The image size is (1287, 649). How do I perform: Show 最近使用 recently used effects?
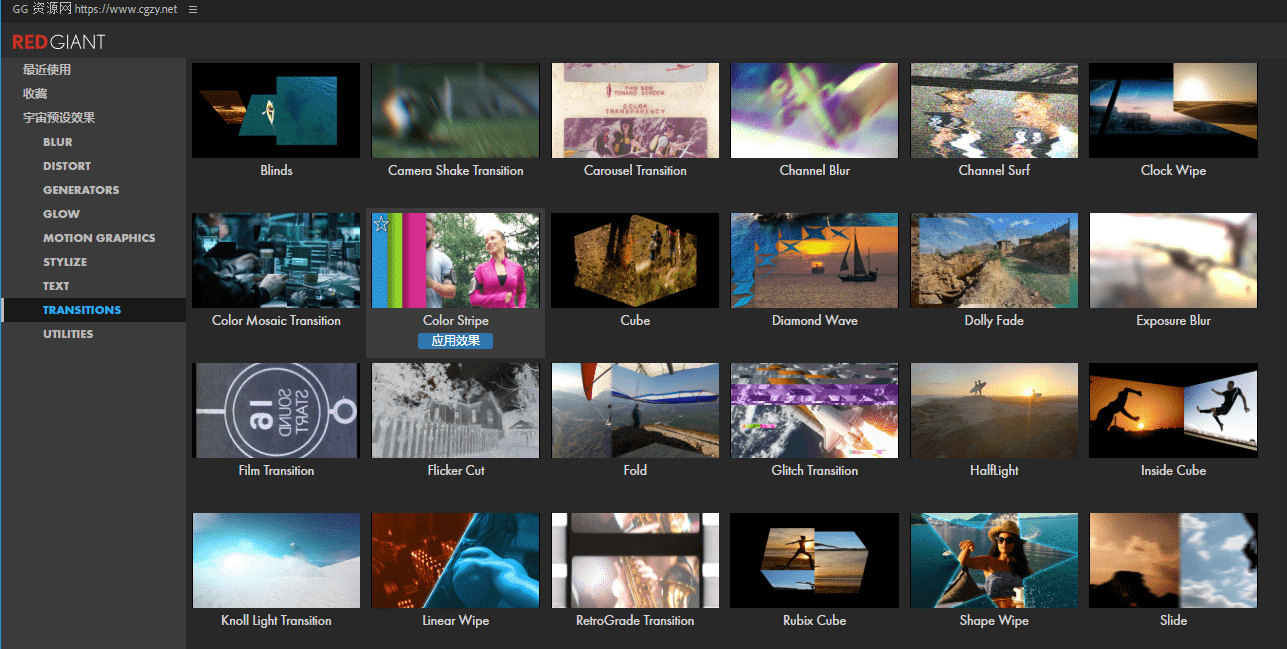coord(47,70)
